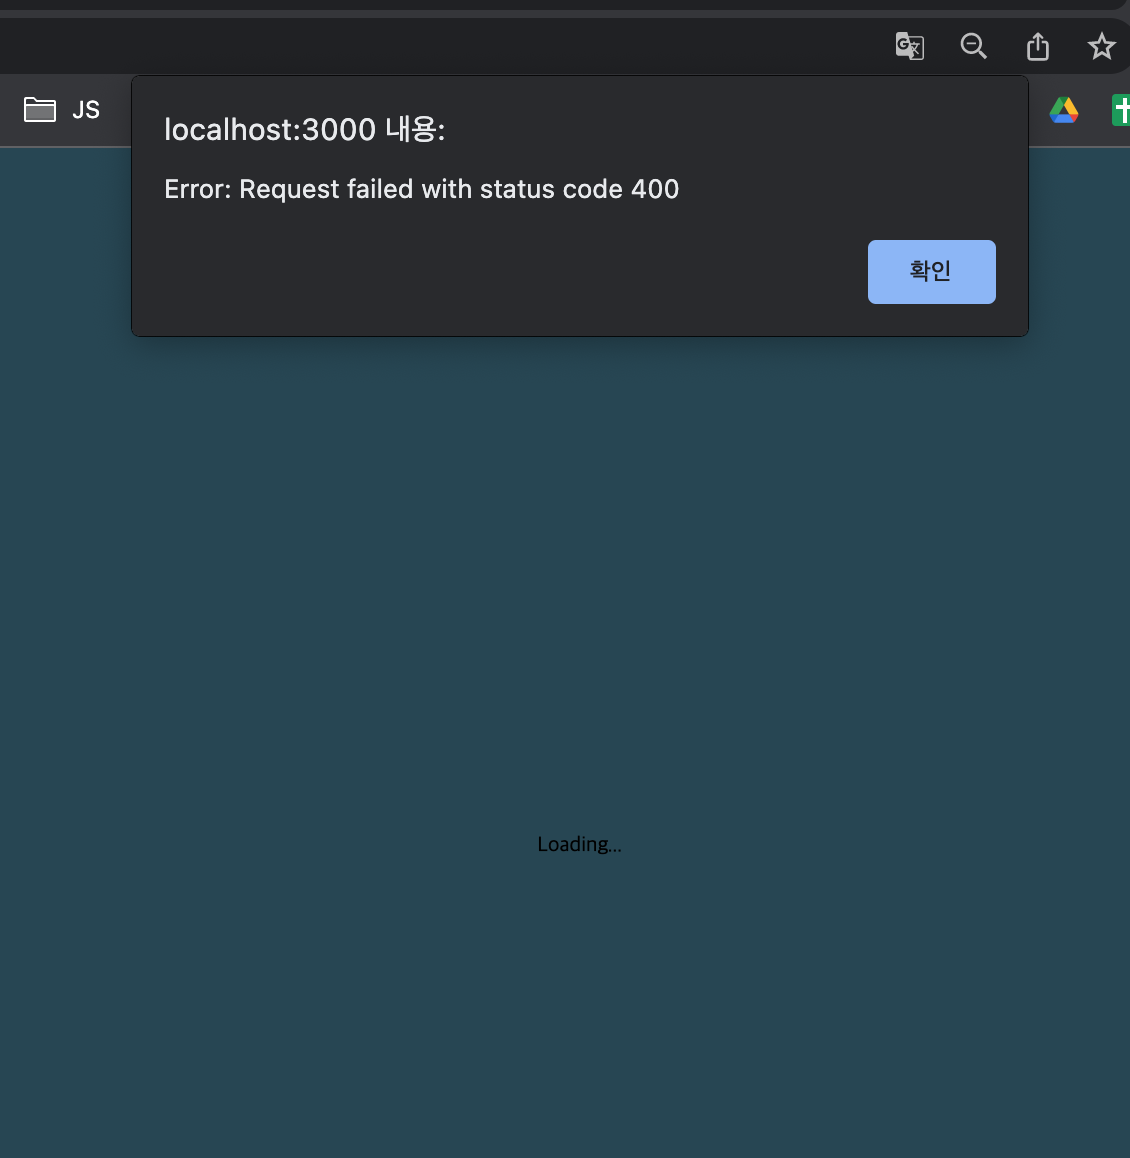Open the green plus bookmark icon

pyautogui.click(x=1121, y=110)
